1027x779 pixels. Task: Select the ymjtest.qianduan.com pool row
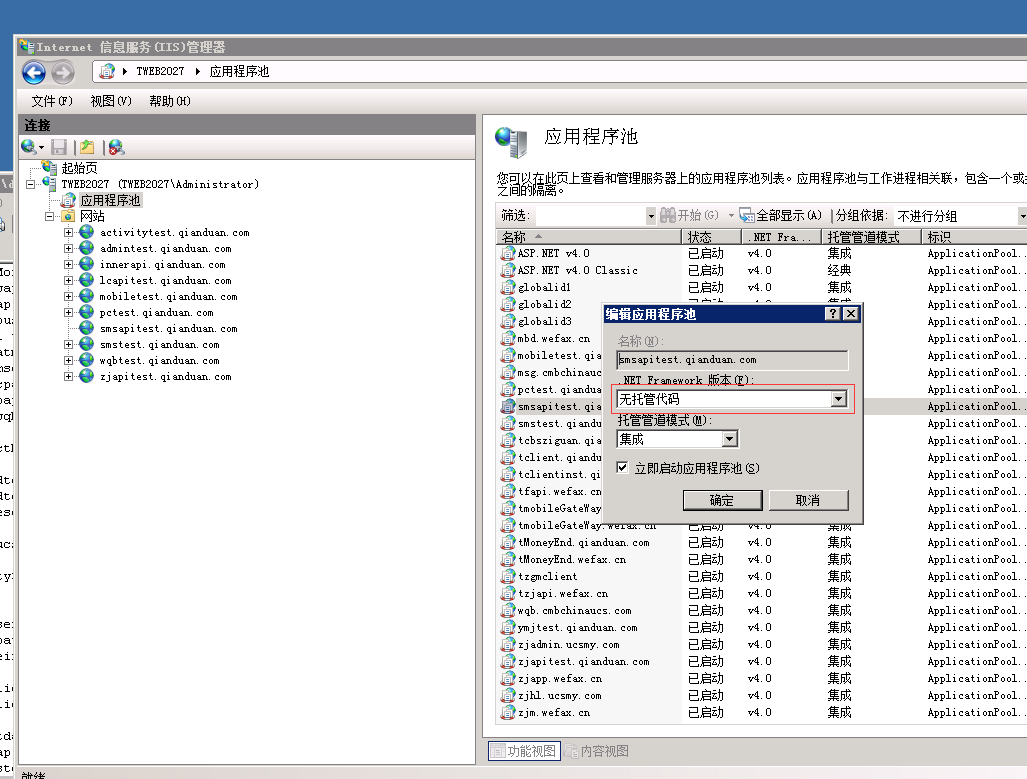pyautogui.click(x=760, y=627)
